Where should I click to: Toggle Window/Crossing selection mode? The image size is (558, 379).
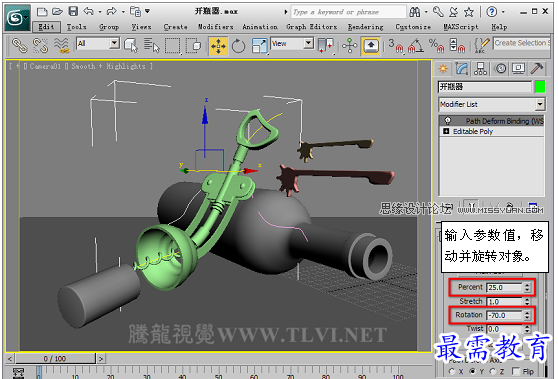[x=194, y=46]
